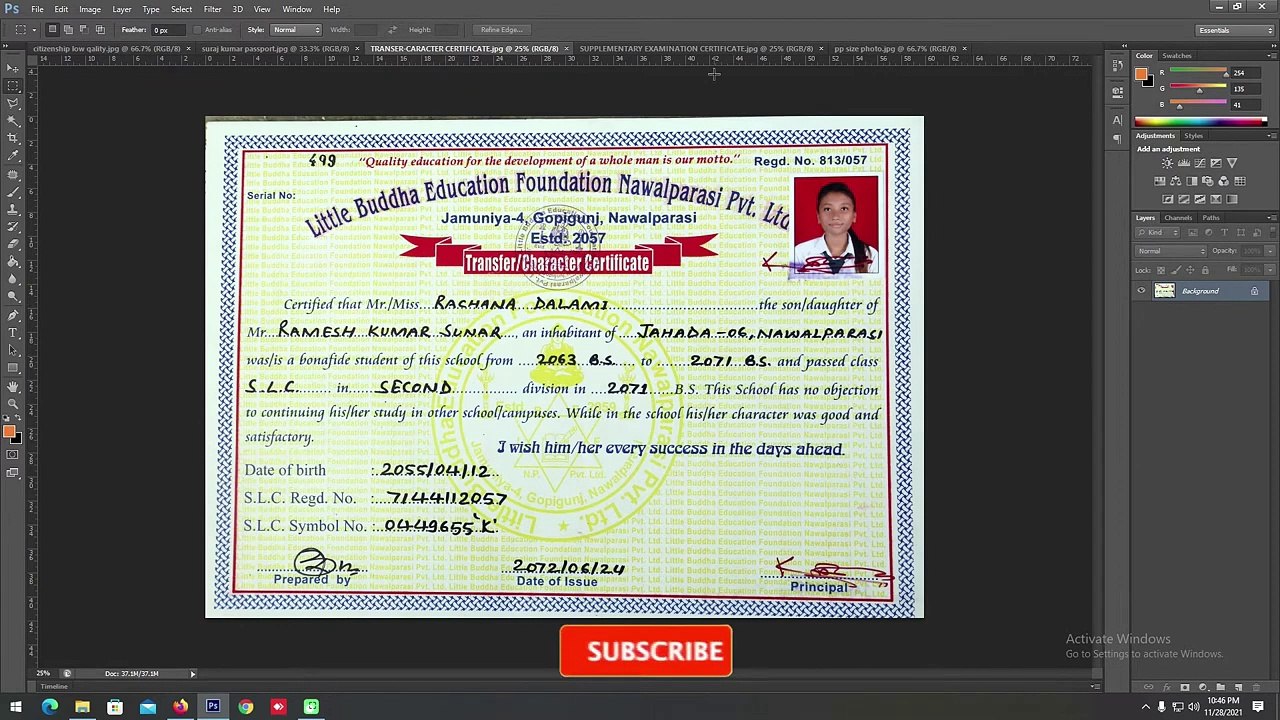1280x720 pixels.
Task: Select the Eyedropper tool
Action: tap(13, 156)
